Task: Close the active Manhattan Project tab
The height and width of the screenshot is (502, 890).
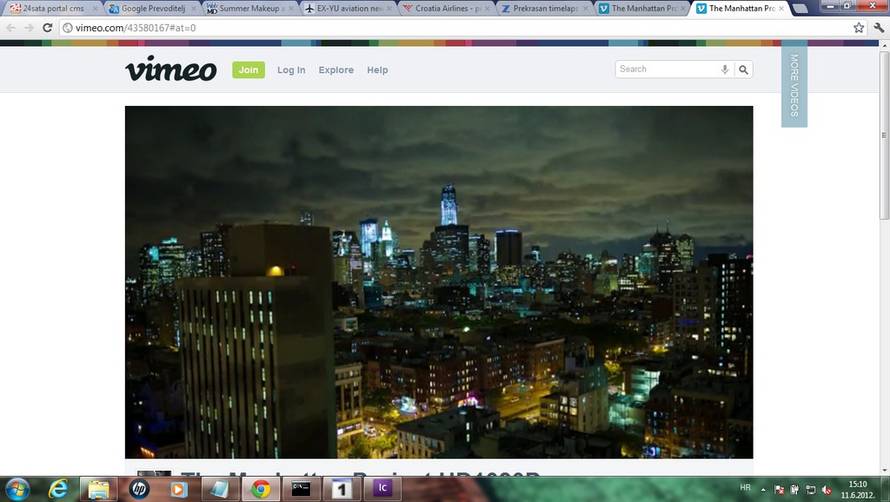Action: pyautogui.click(x=782, y=9)
